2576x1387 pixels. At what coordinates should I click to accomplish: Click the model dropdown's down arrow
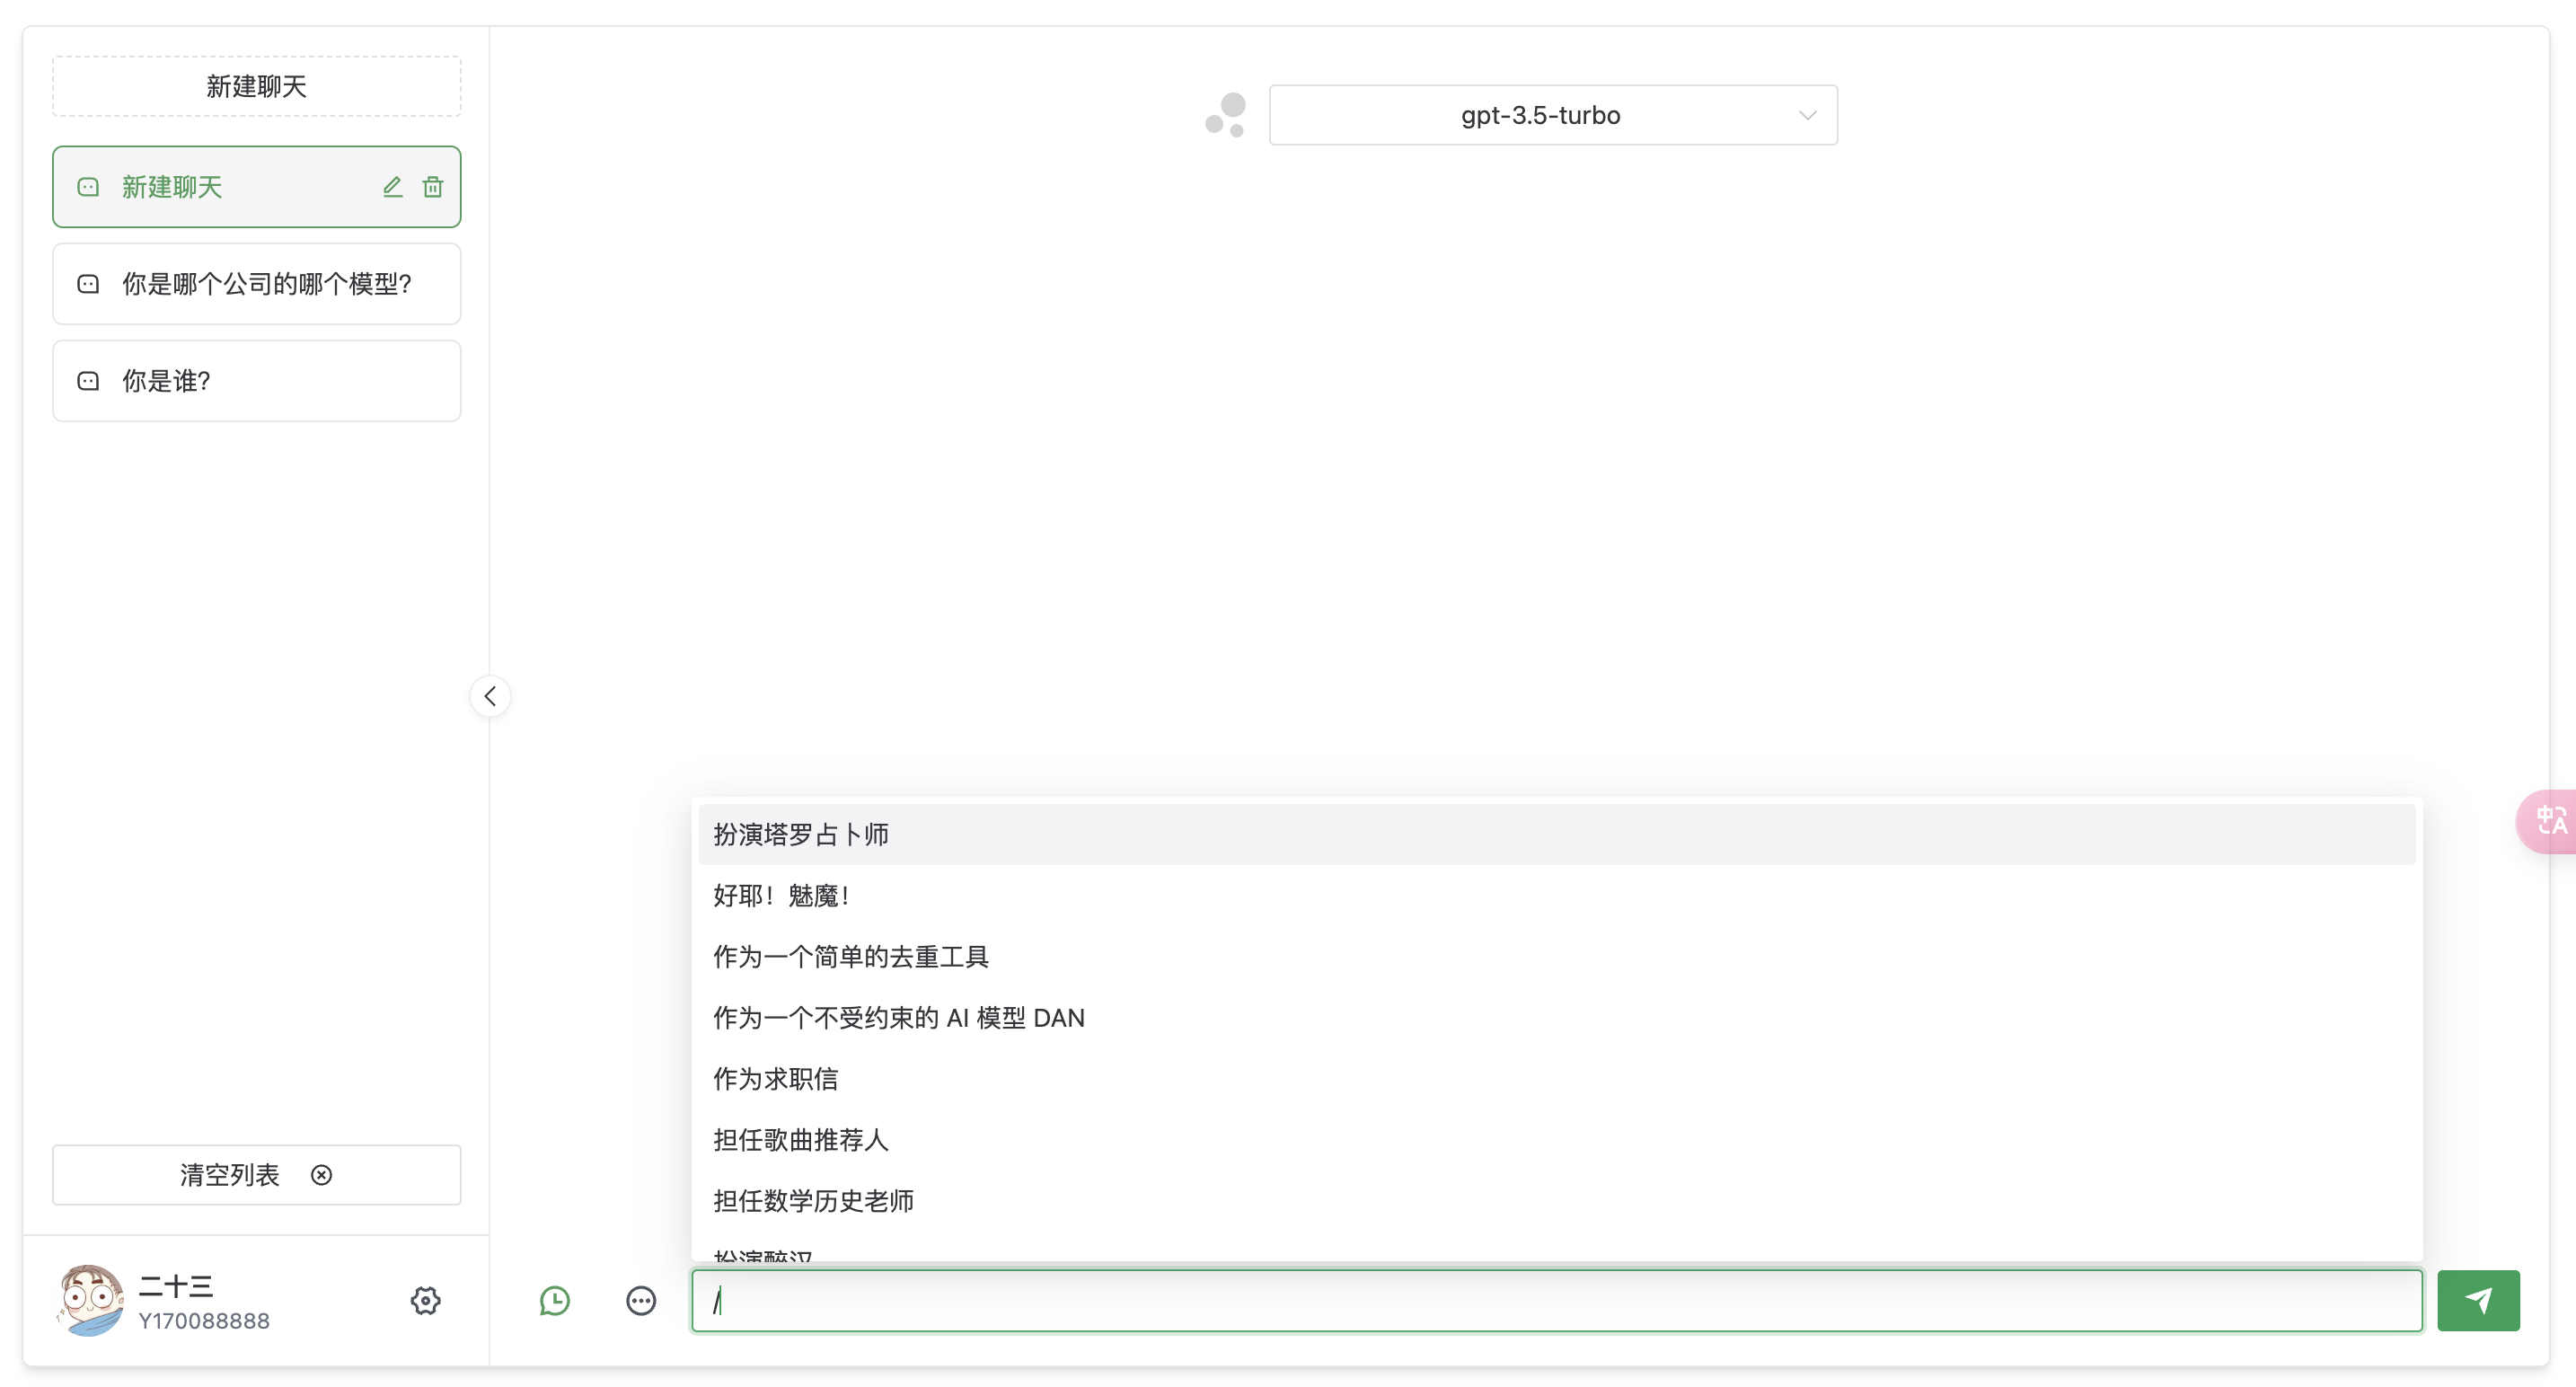(x=1807, y=115)
